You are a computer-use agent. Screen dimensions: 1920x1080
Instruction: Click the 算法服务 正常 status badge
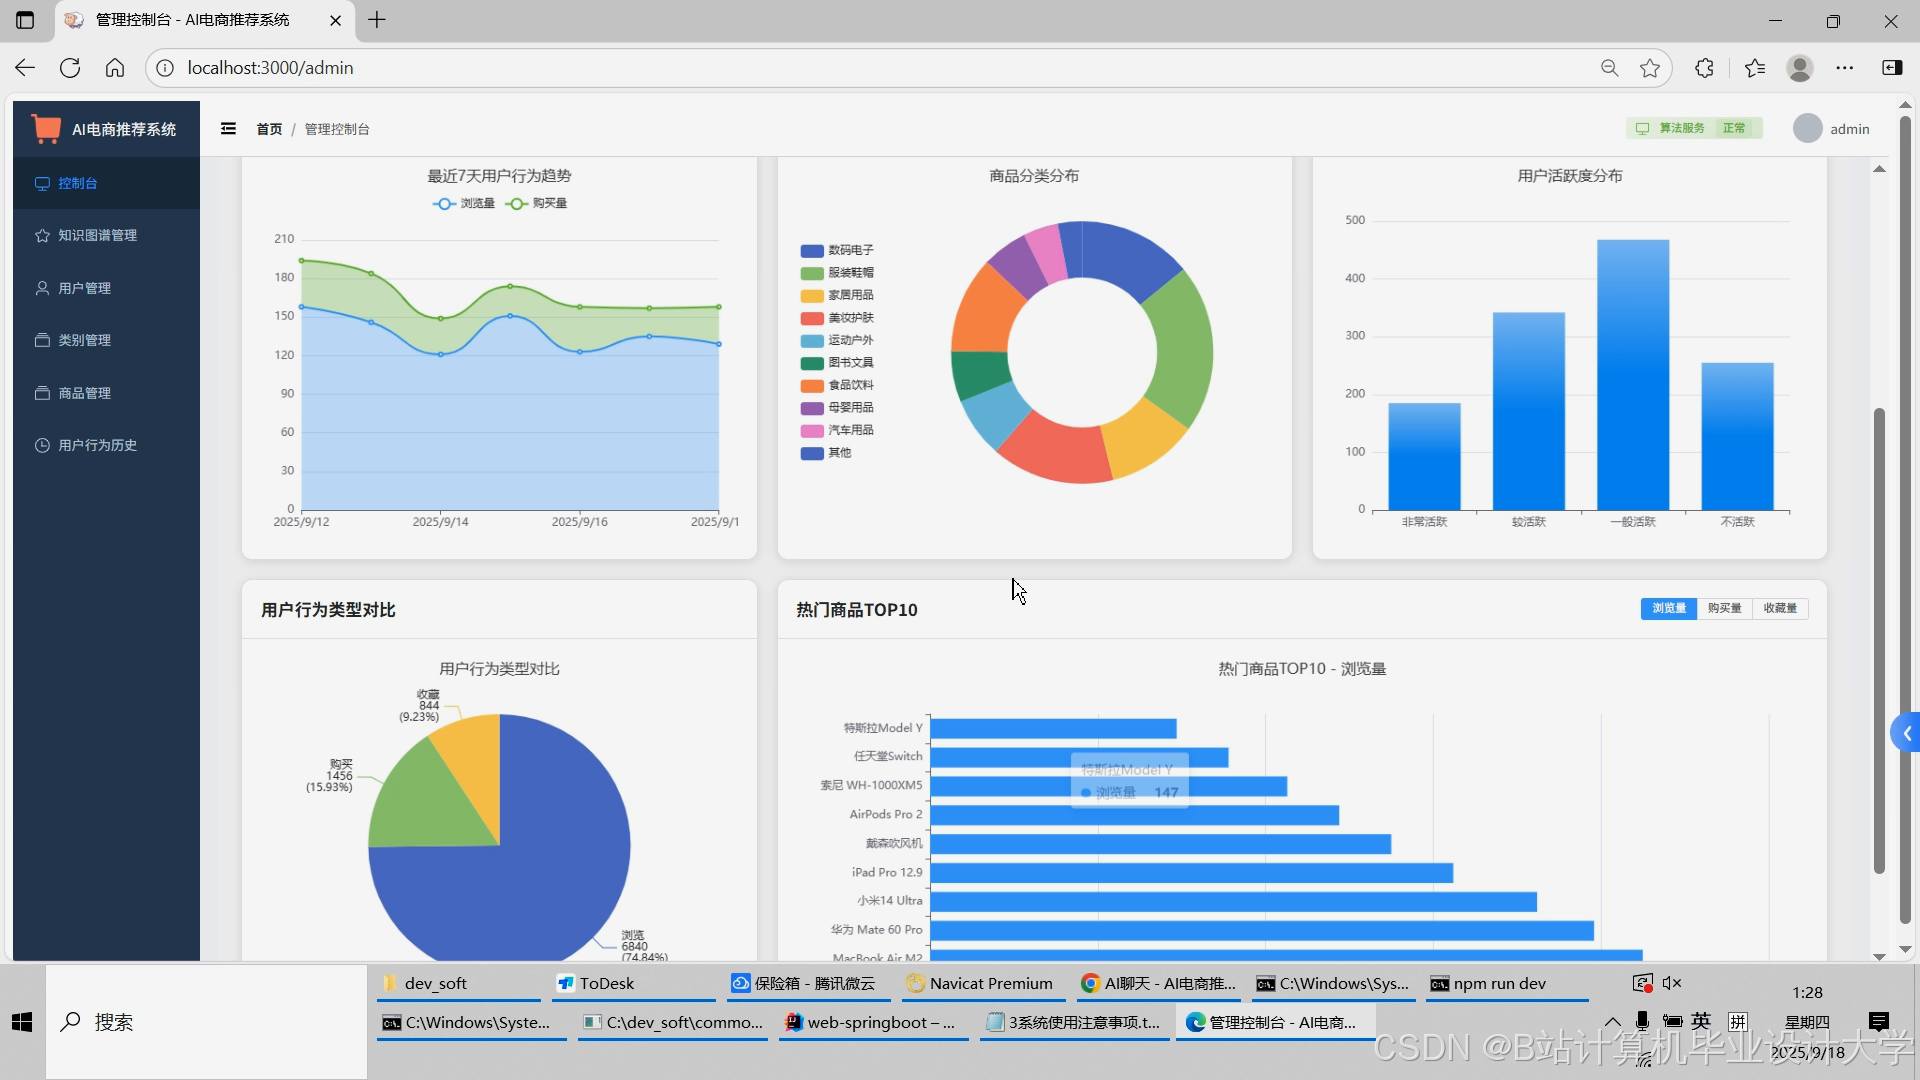pos(1693,129)
